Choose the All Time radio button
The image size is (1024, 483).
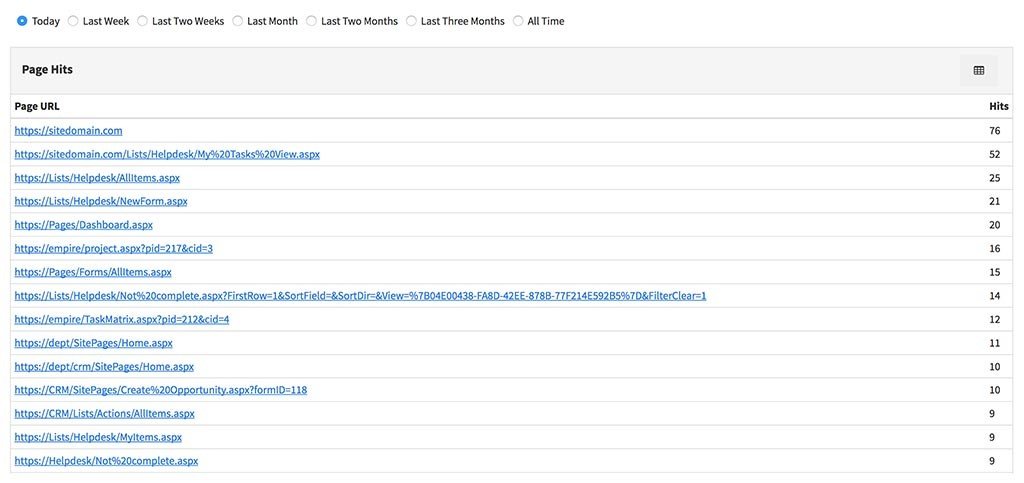(518, 21)
